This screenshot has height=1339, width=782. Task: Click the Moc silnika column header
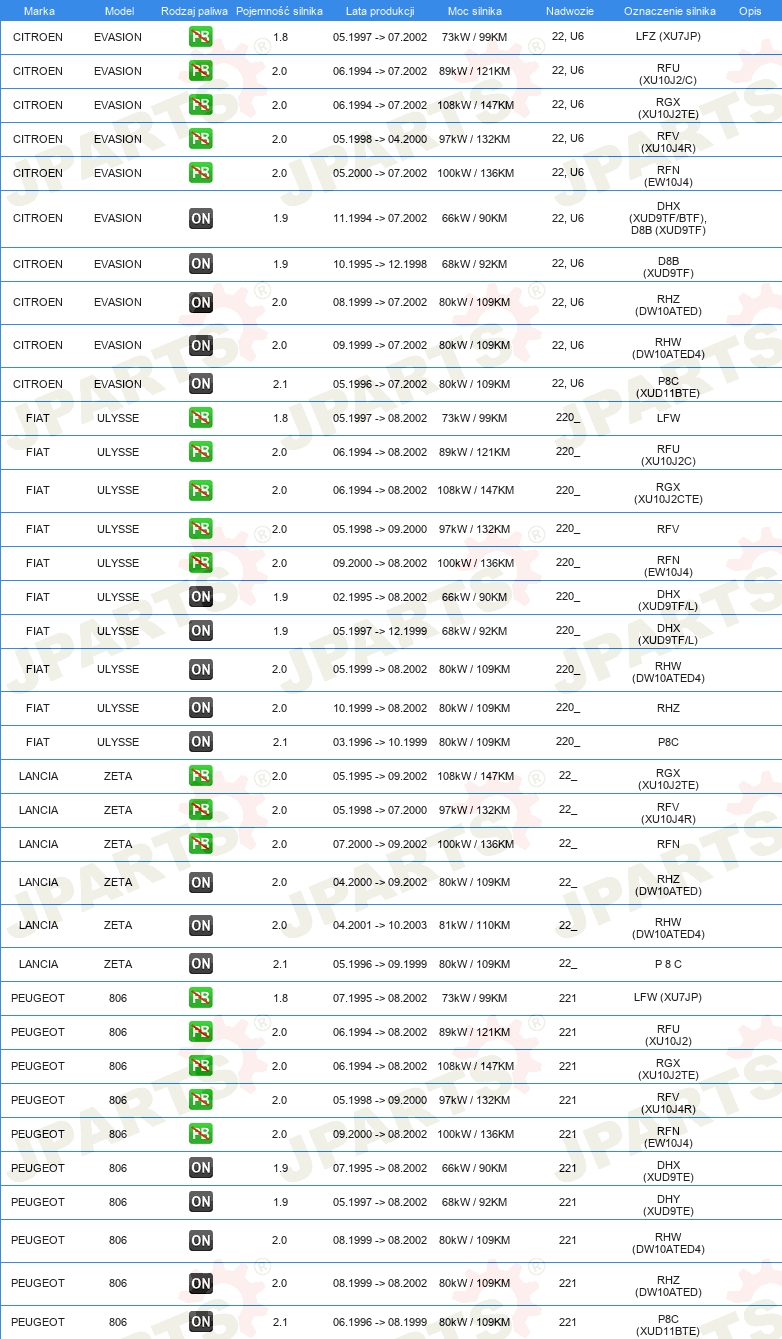(x=474, y=10)
